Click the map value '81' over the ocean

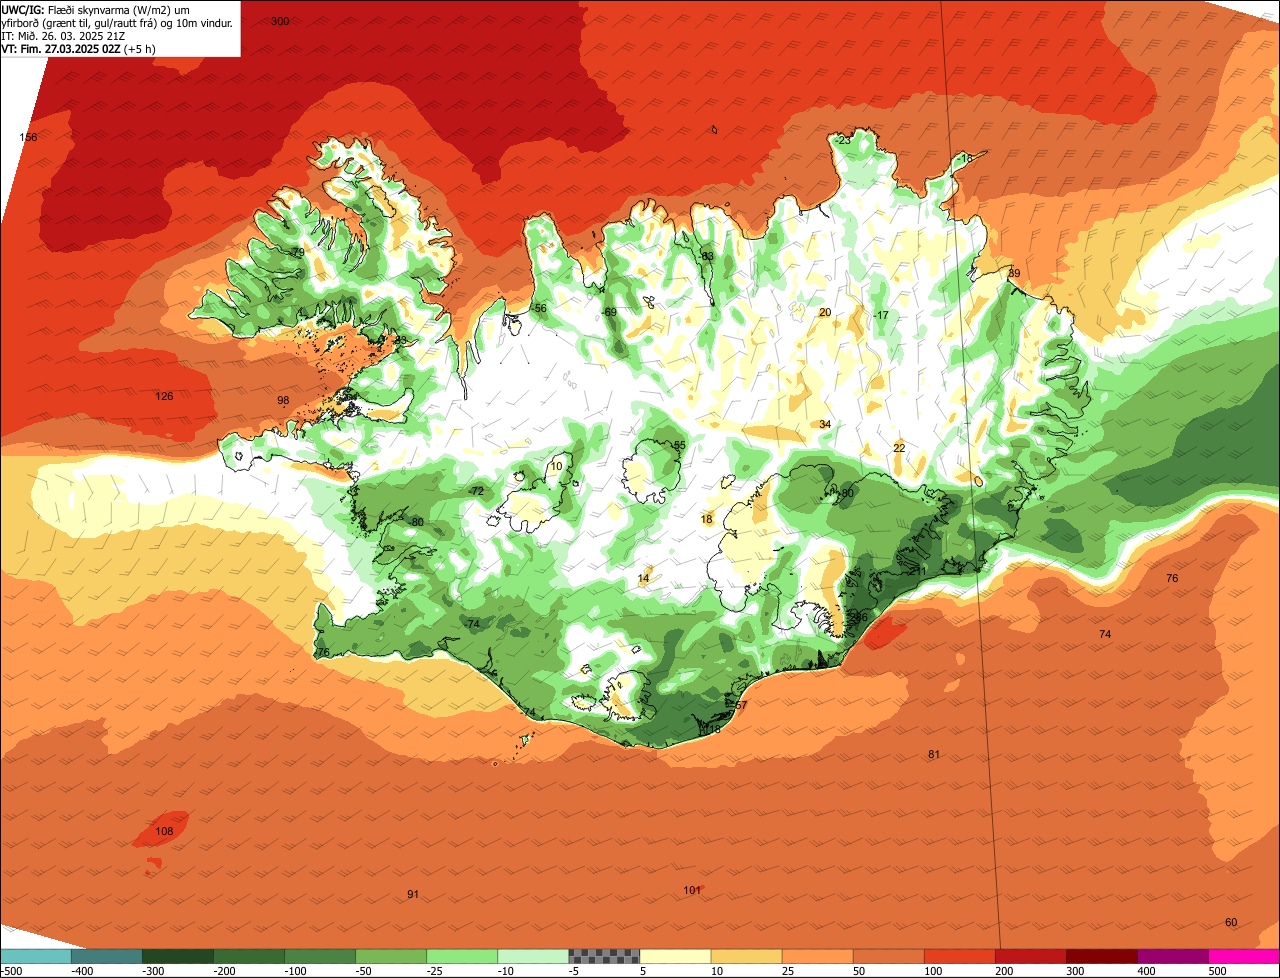(934, 754)
